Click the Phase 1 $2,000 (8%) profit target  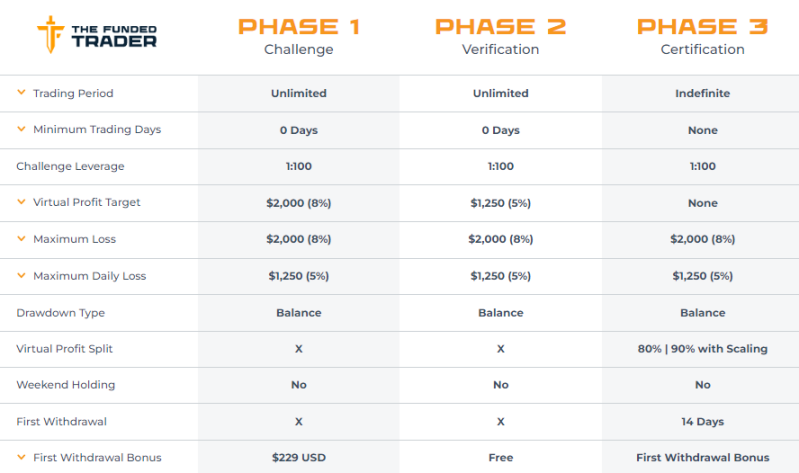pos(298,203)
